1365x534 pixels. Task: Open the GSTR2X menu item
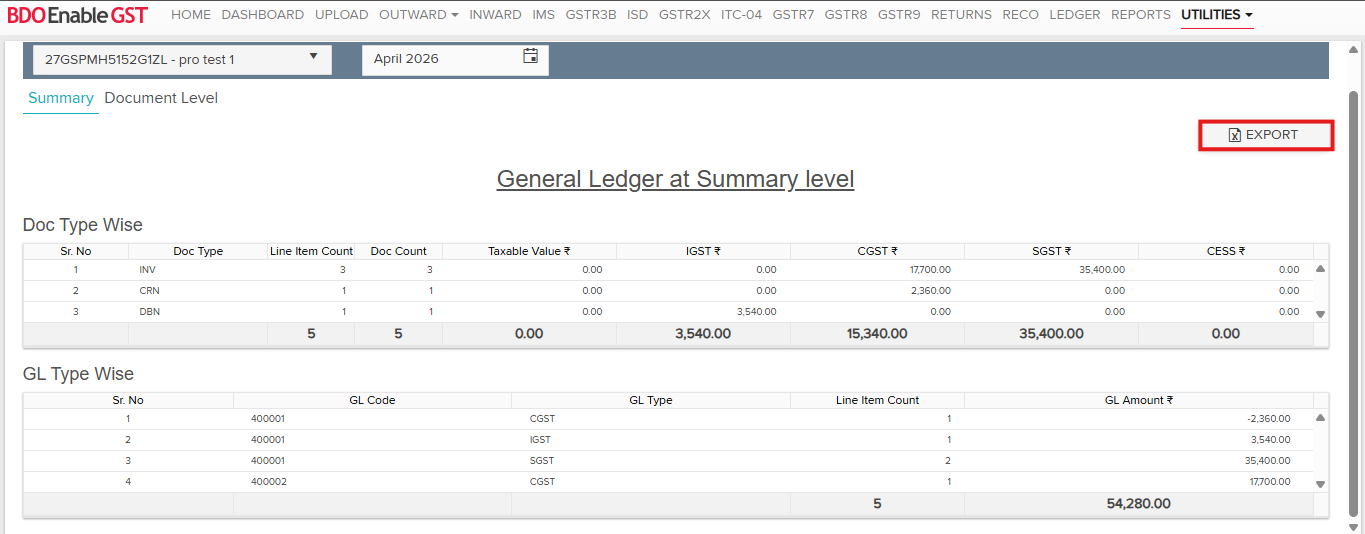(685, 15)
